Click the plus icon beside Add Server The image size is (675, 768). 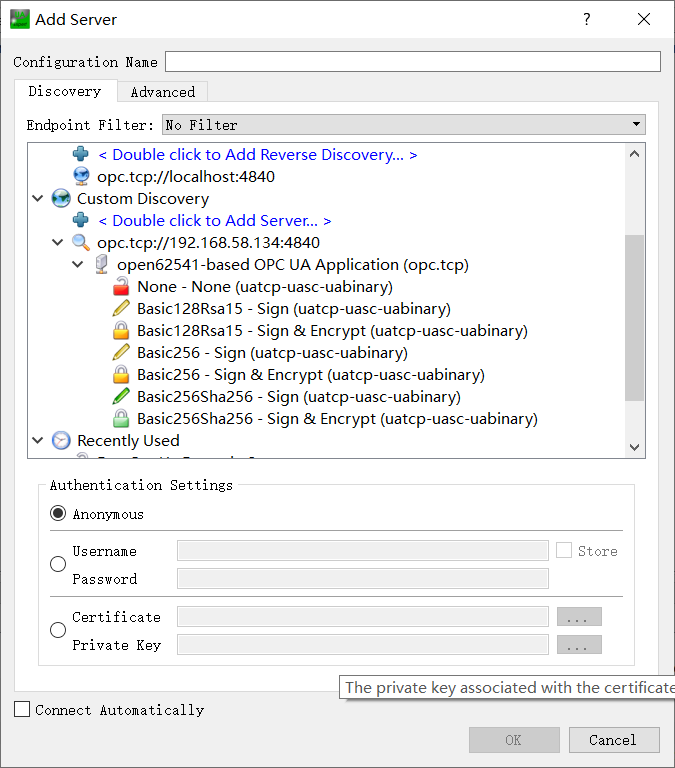(81, 220)
